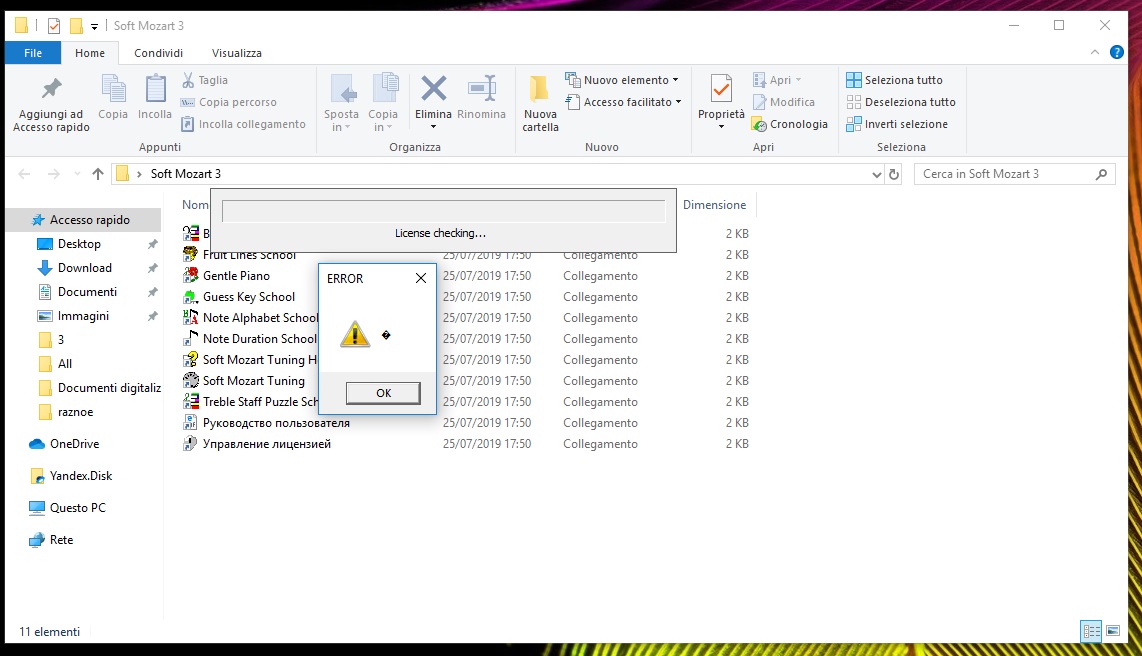Click Inverti selezione
The image size is (1142, 656).
[897, 124]
